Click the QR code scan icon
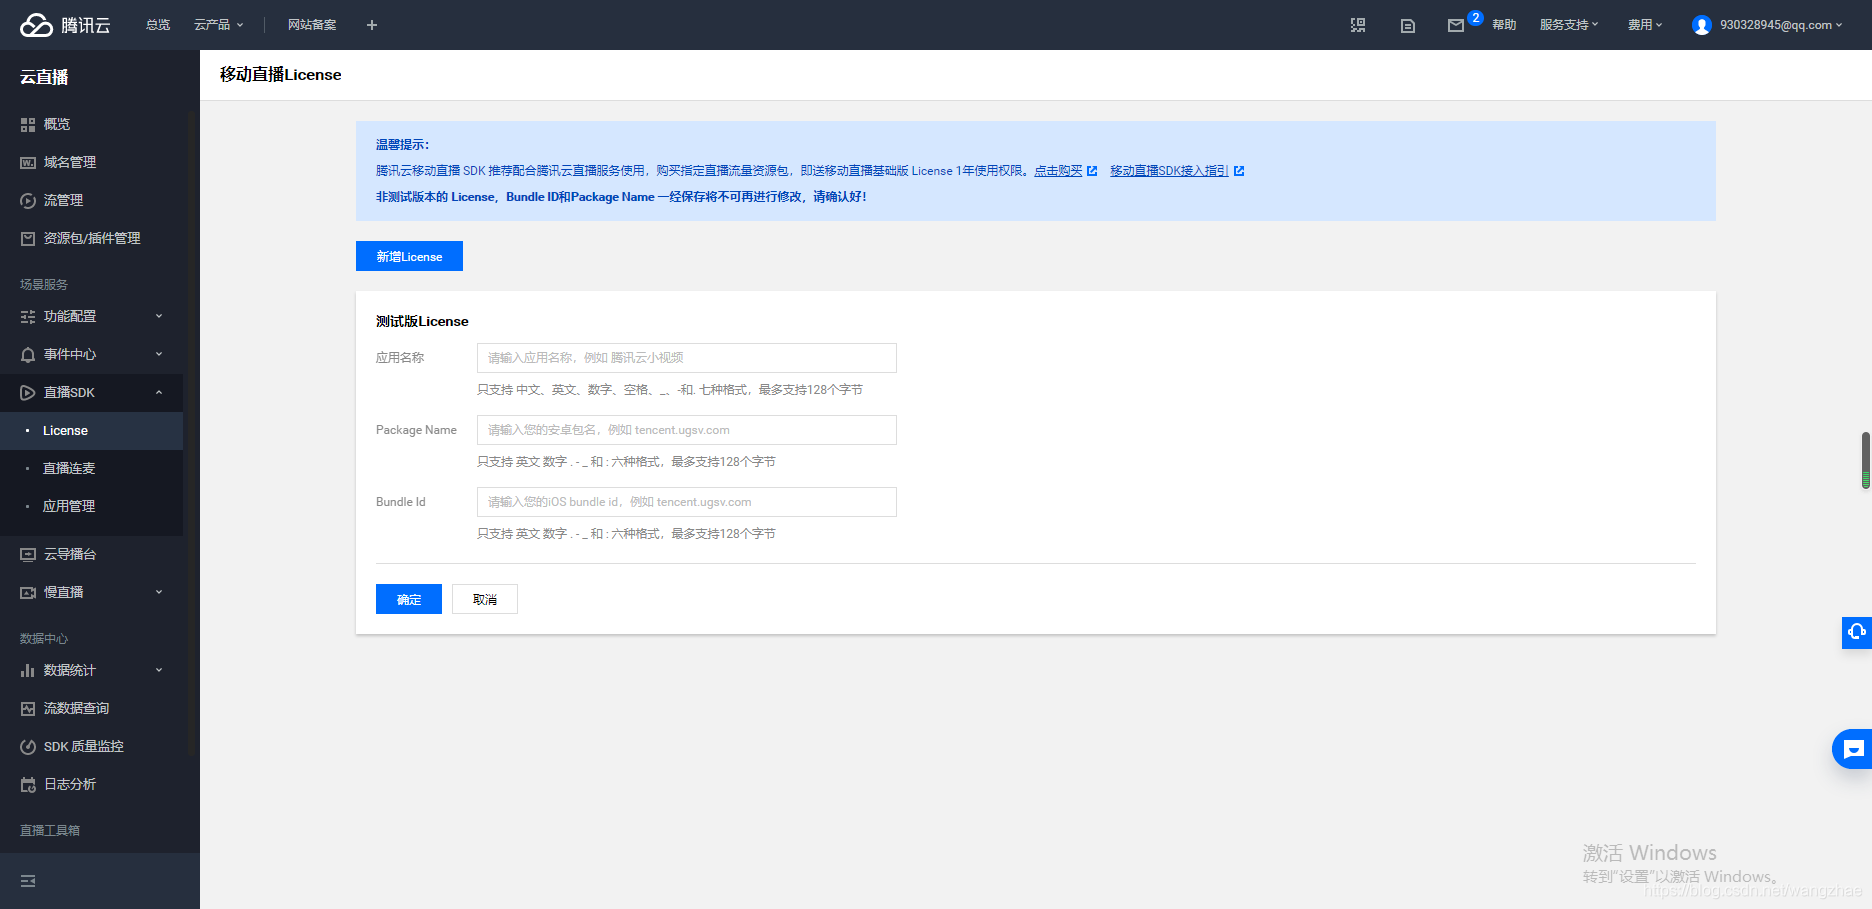The width and height of the screenshot is (1872, 909). (1358, 25)
